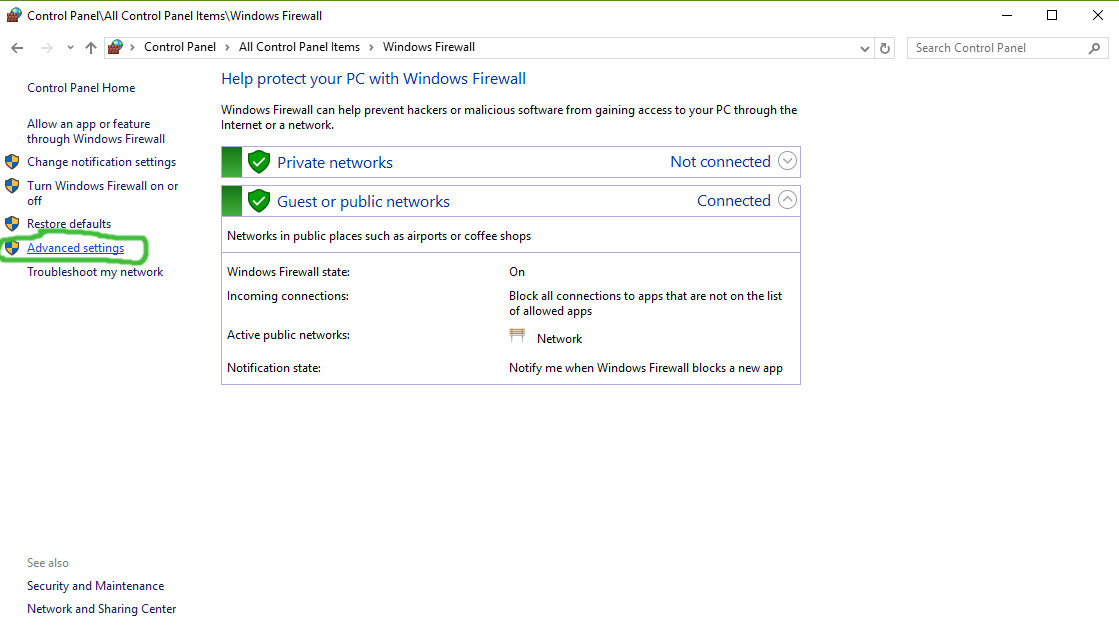The image size is (1119, 635).
Task: Select Control Panel in the breadcrumb
Action: pos(180,47)
